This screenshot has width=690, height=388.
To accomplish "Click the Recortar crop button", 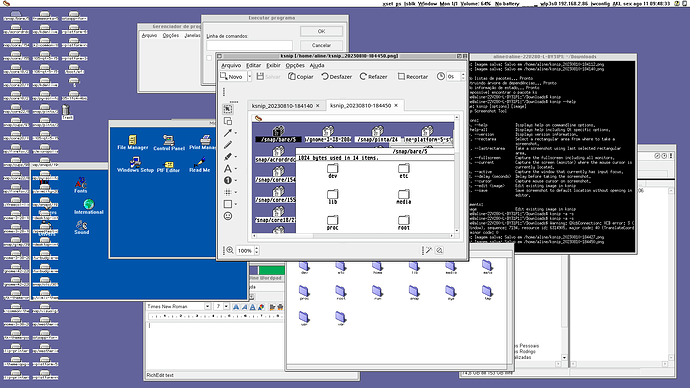I will click(x=413, y=77).
